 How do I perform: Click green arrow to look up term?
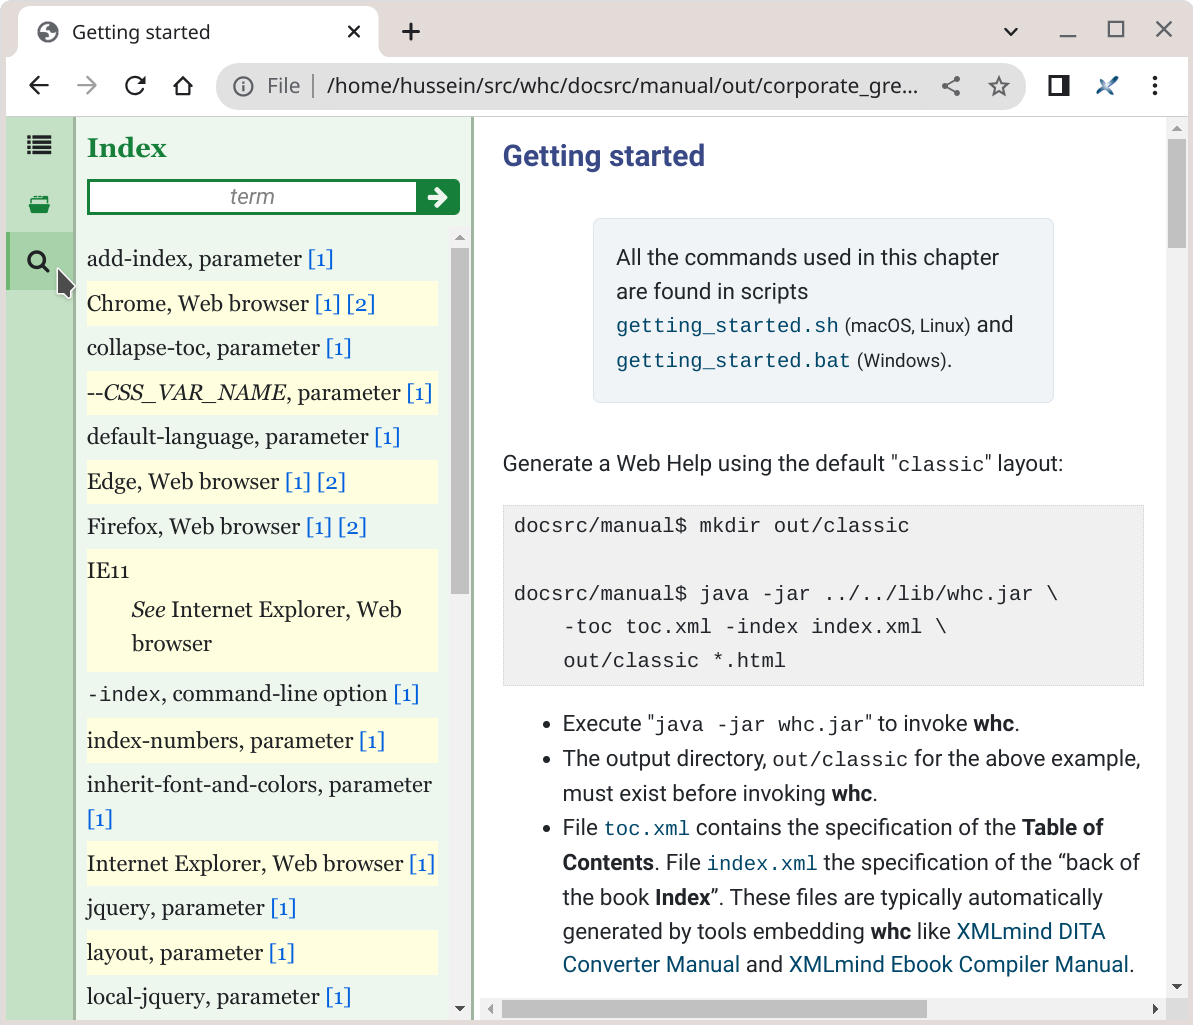(x=438, y=197)
